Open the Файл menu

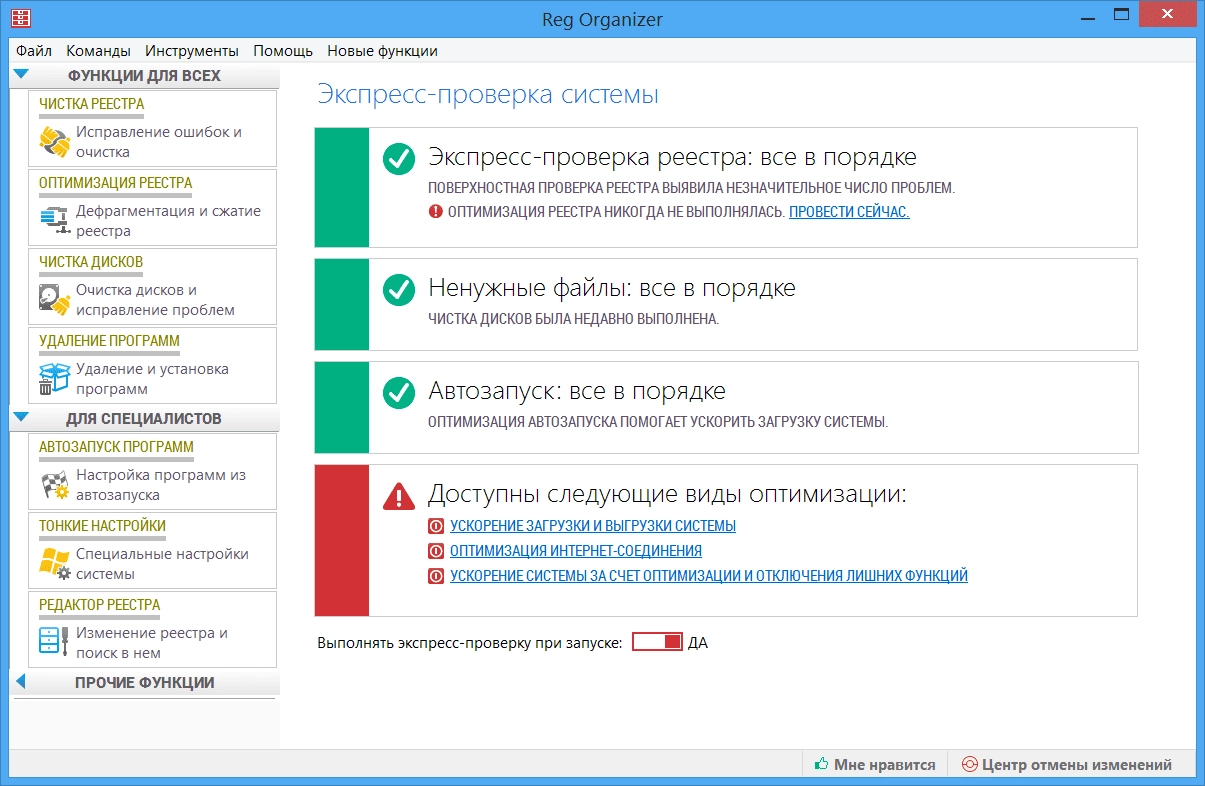click(34, 51)
